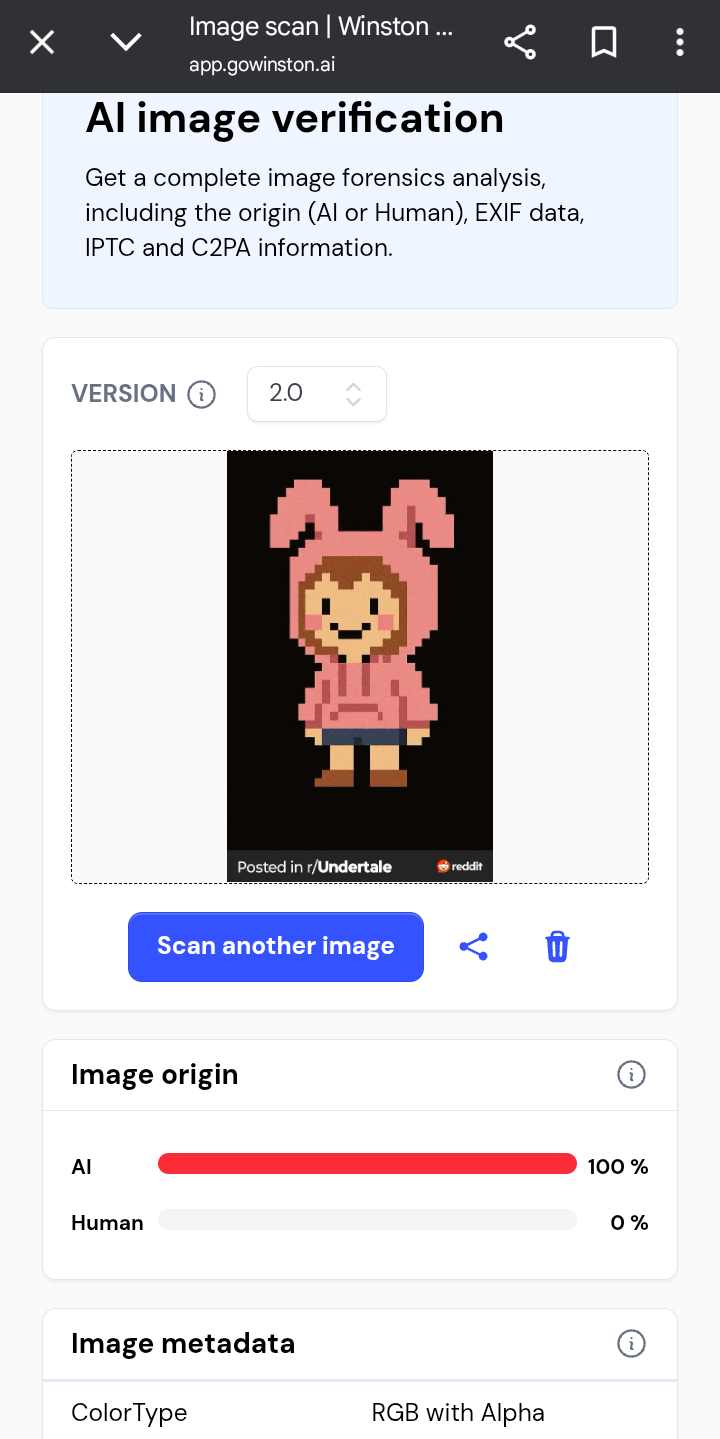
Task: Click the RGB with Alpha value
Action: coord(458,1413)
